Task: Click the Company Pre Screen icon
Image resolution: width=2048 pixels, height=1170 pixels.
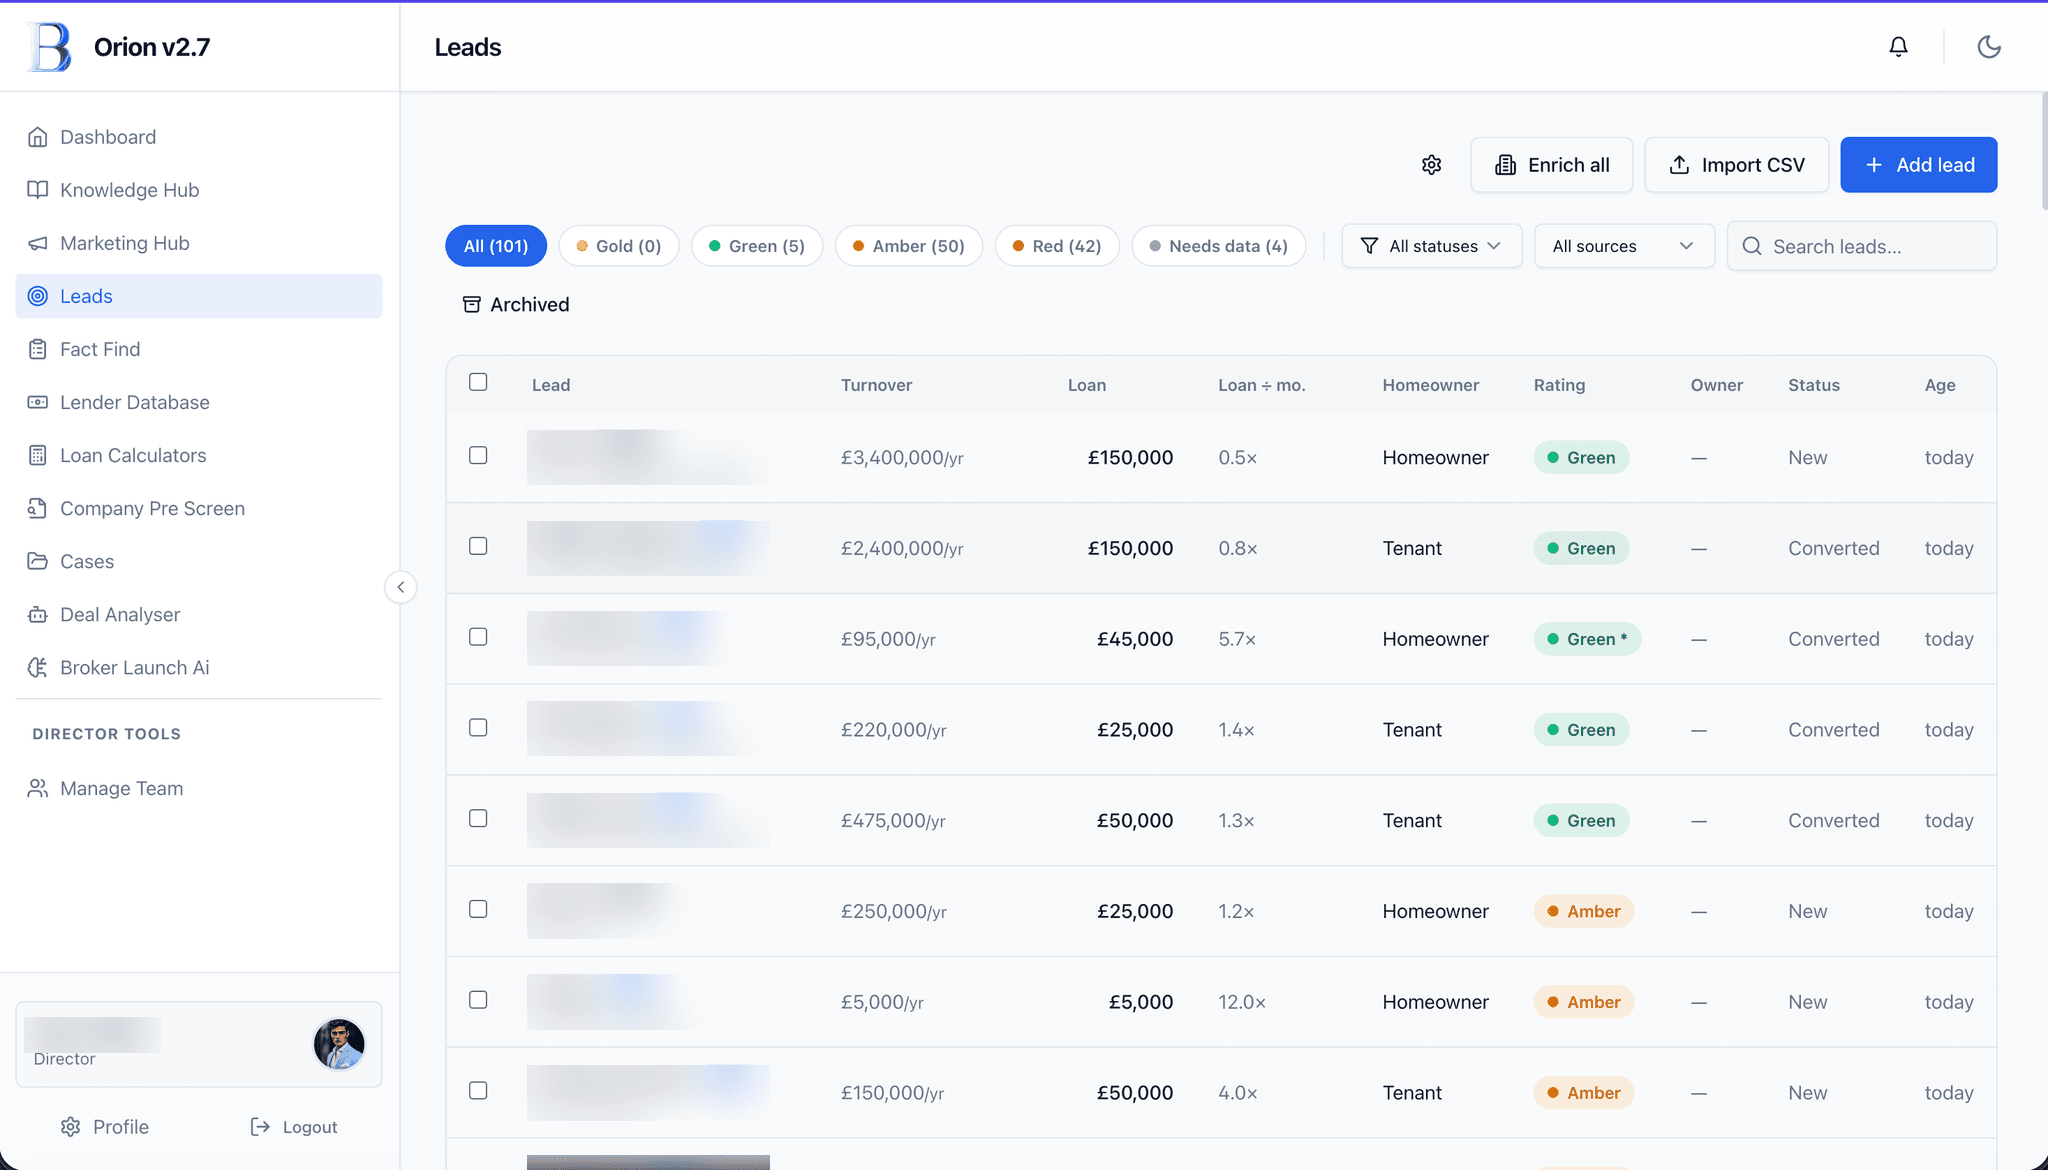Action: [38, 508]
